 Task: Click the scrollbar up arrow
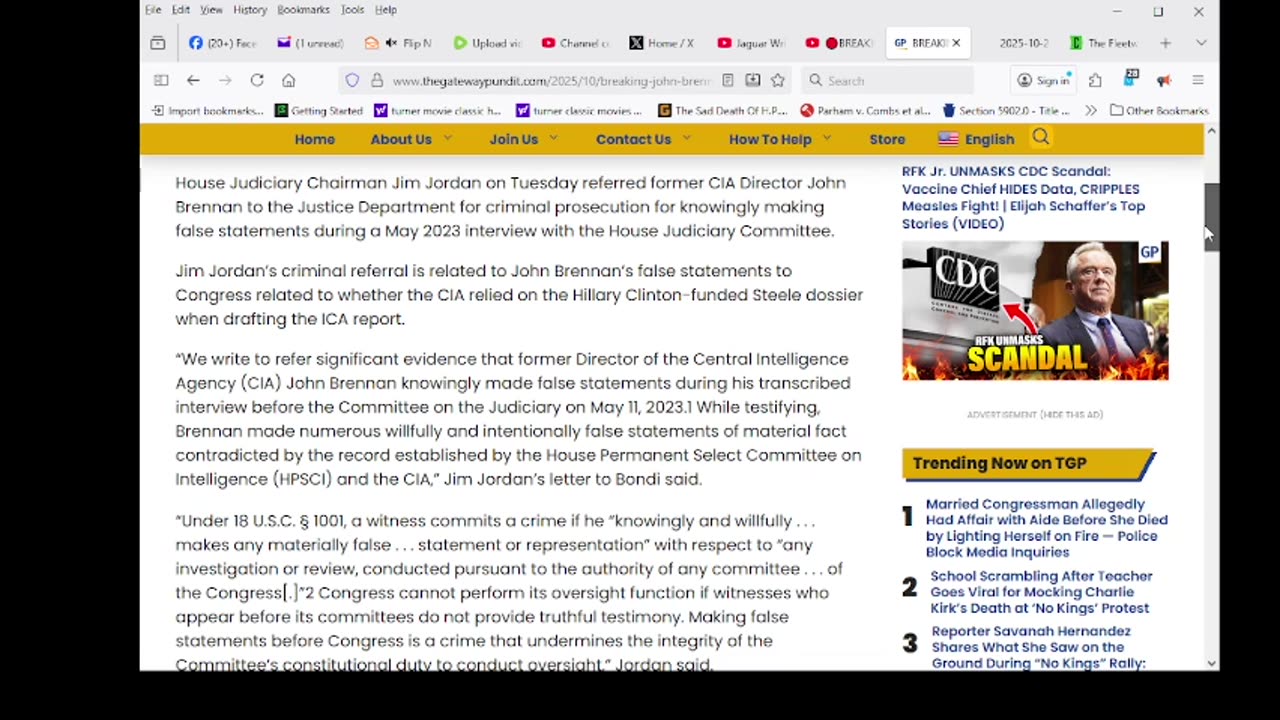click(1212, 132)
